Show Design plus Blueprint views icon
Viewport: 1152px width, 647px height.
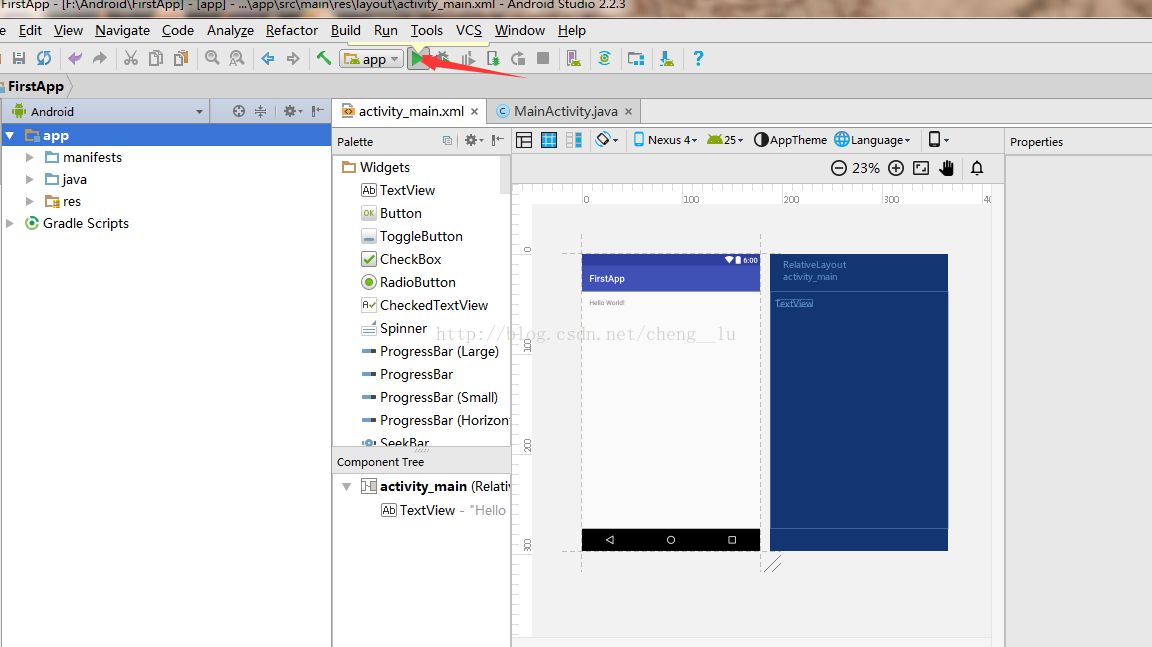[x=574, y=140]
